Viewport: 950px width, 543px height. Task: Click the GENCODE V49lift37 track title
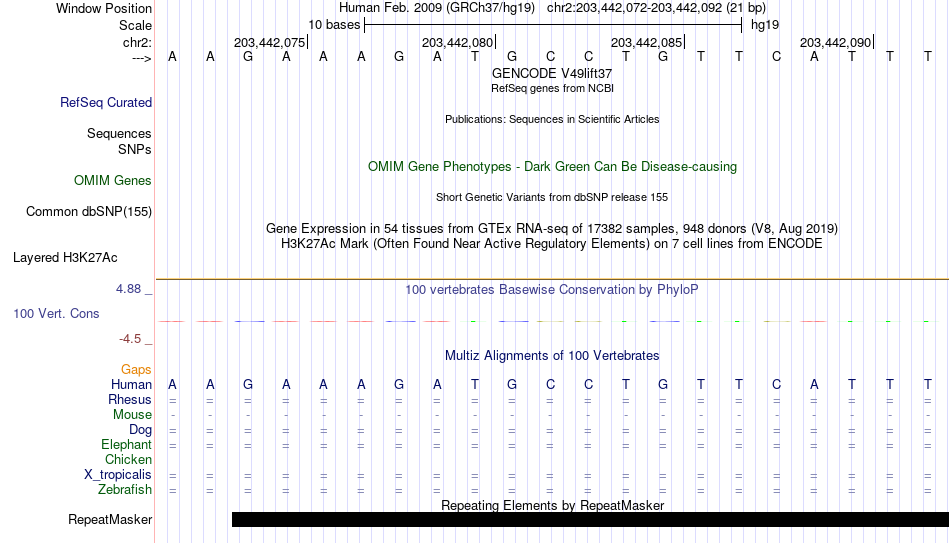pos(552,73)
